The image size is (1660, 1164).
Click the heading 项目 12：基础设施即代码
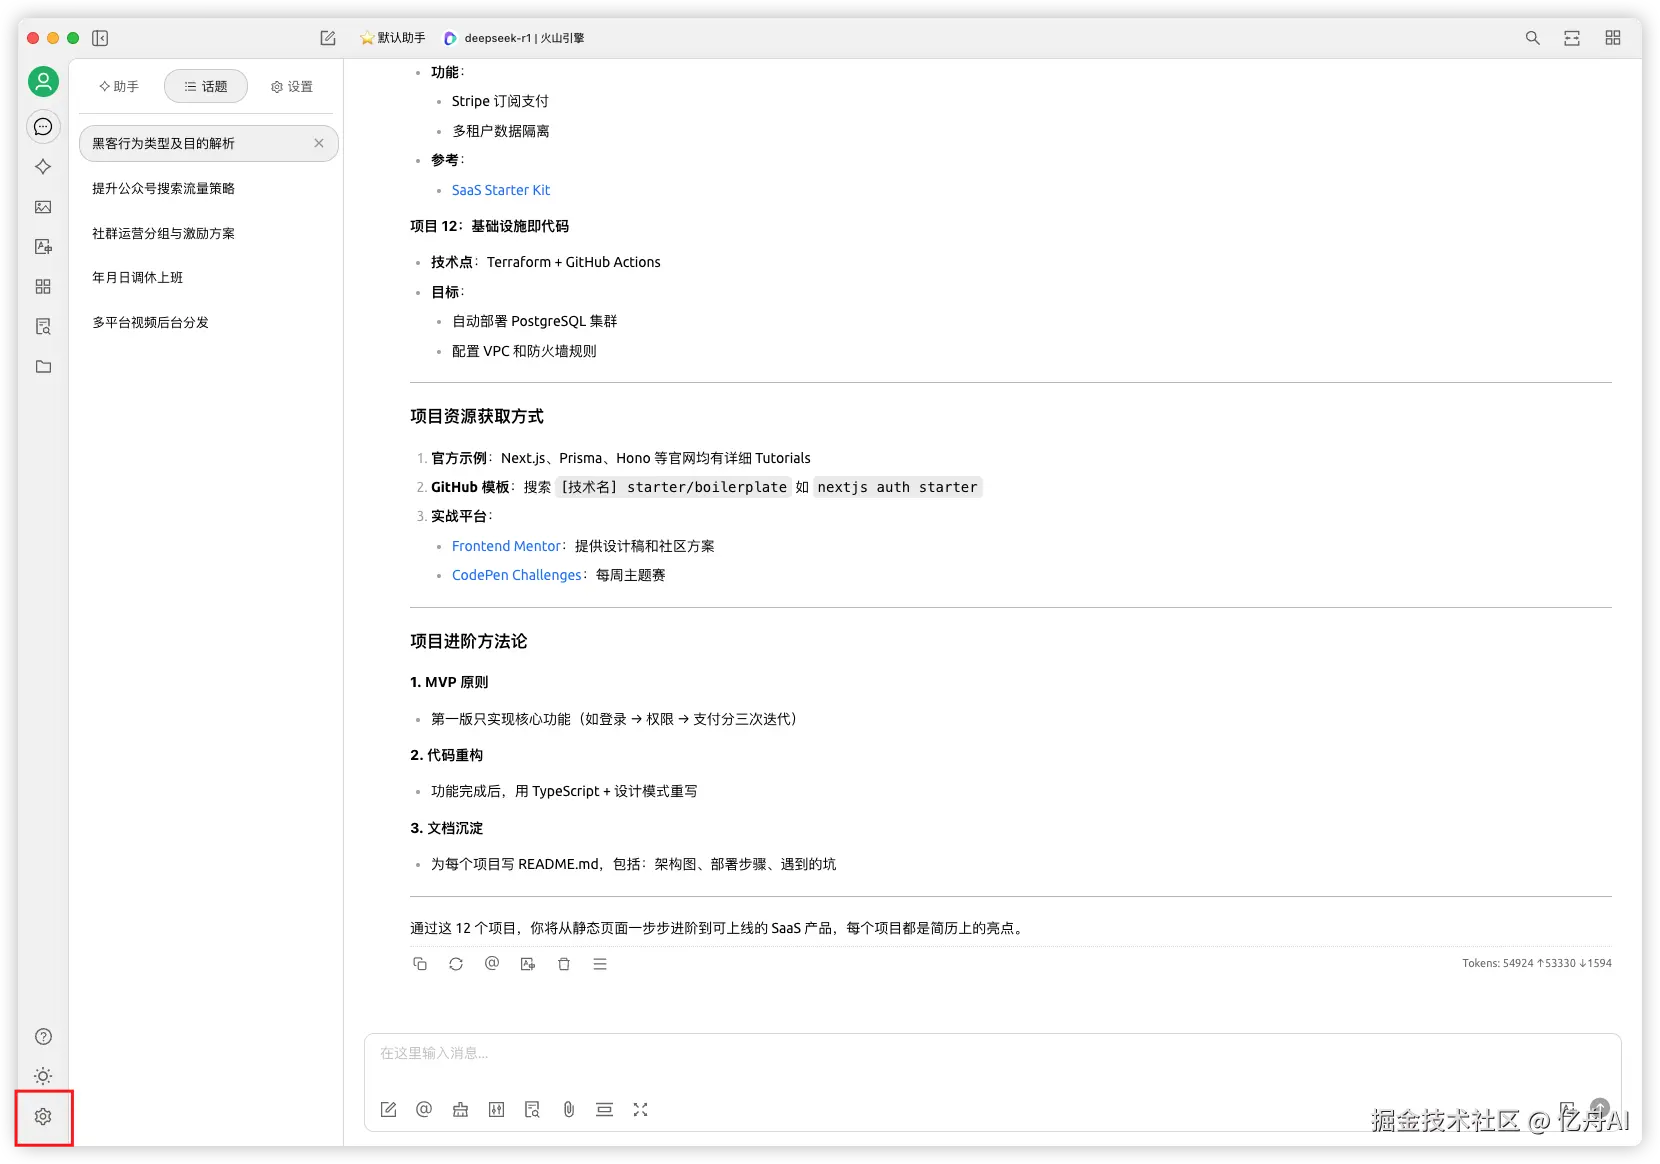(490, 226)
